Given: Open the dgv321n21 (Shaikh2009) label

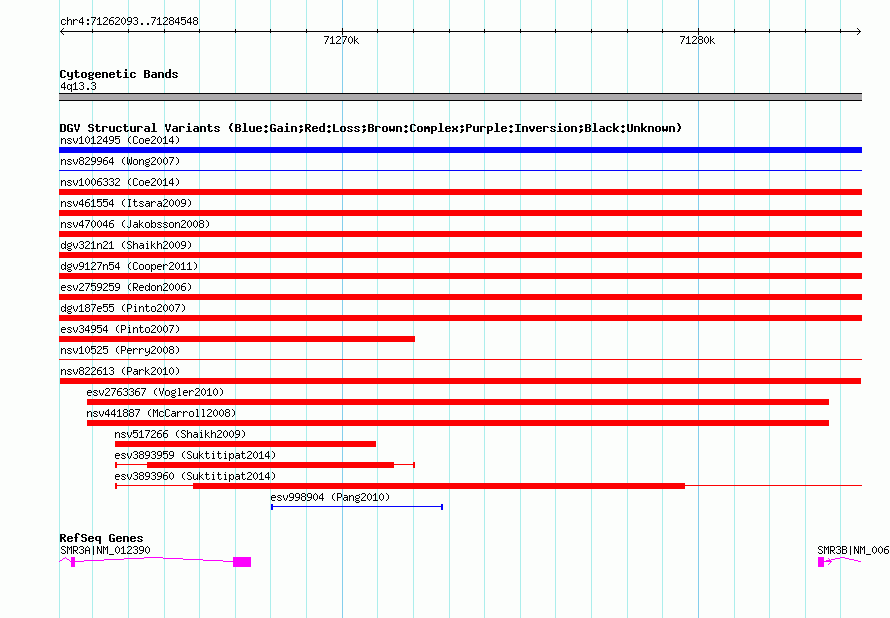Looking at the screenshot, I should [x=126, y=245].
